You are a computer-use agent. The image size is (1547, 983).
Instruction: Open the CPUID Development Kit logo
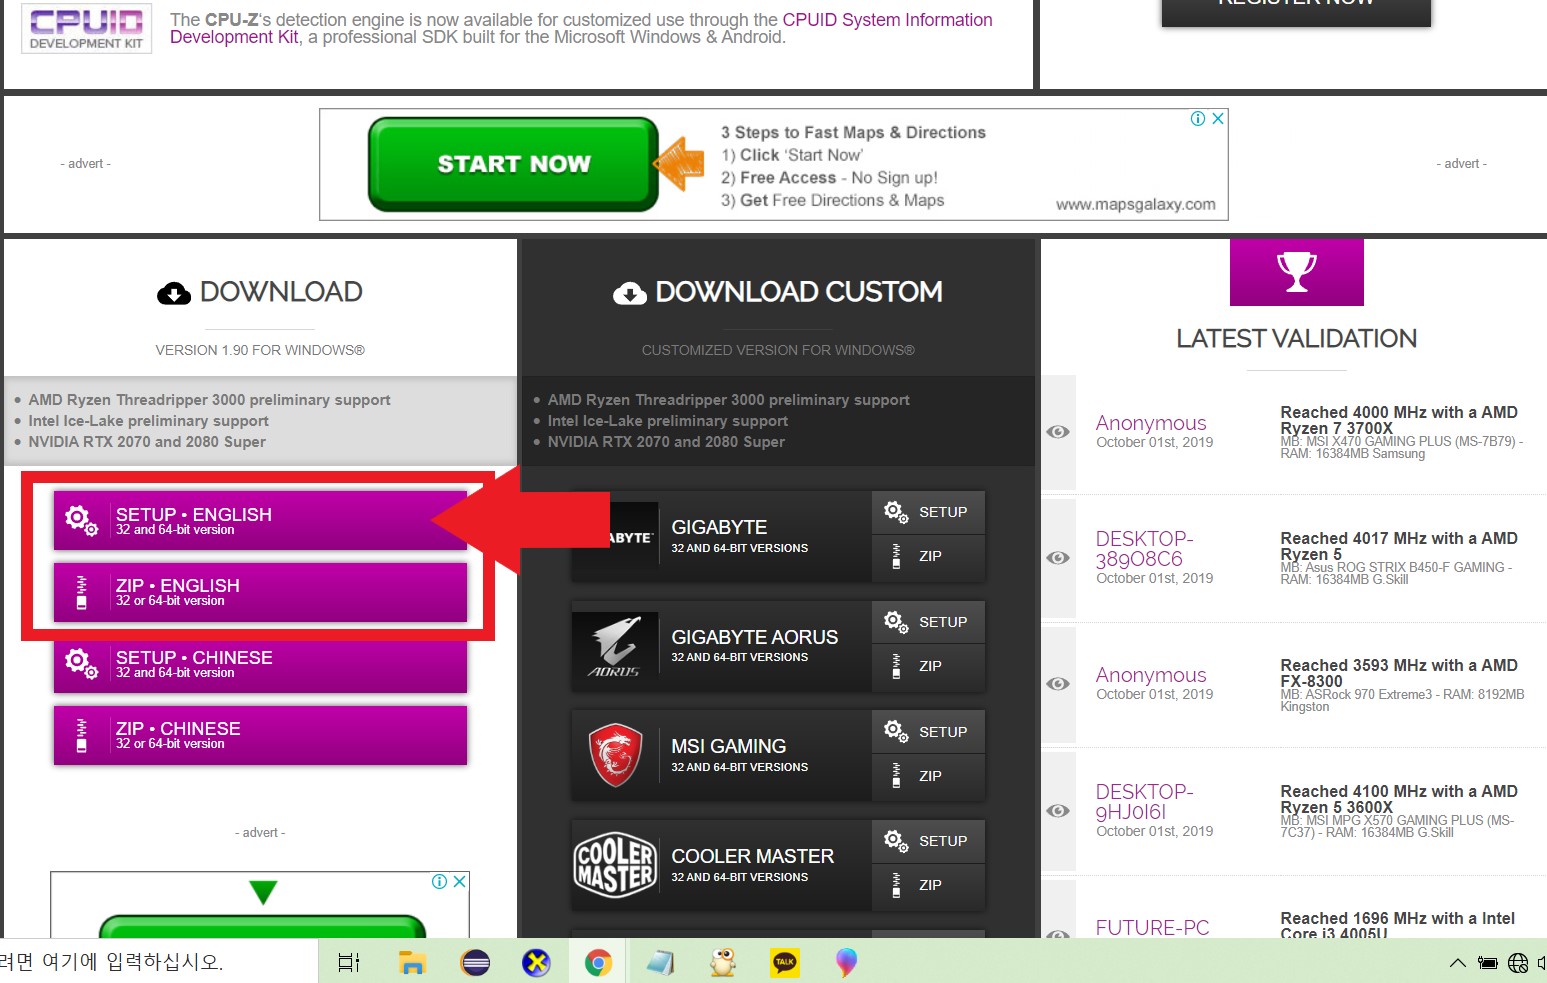coord(87,28)
